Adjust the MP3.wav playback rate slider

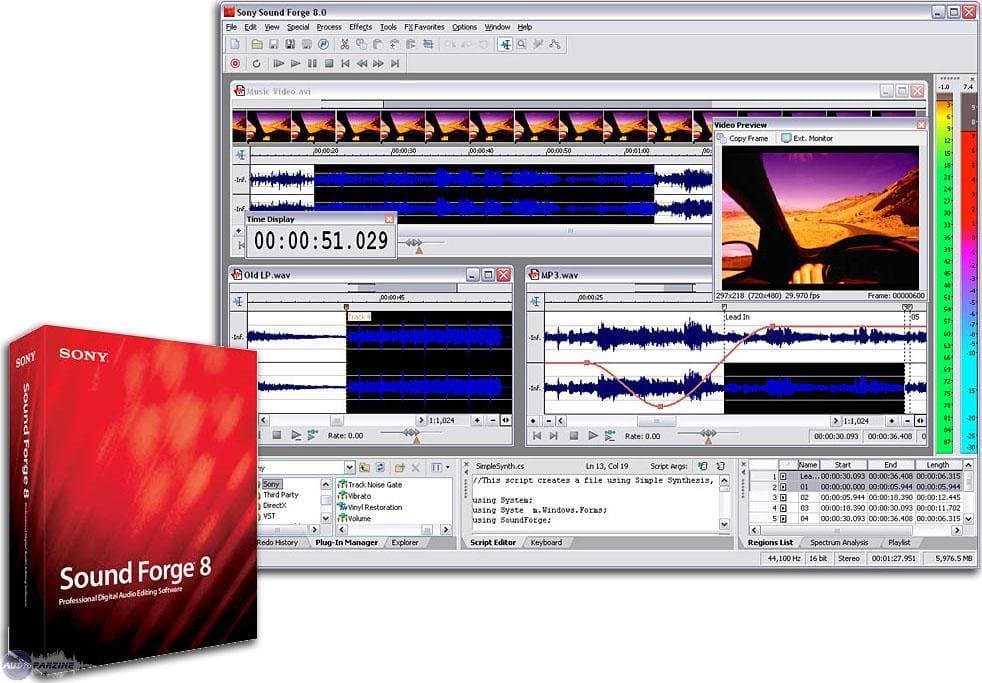[708, 433]
